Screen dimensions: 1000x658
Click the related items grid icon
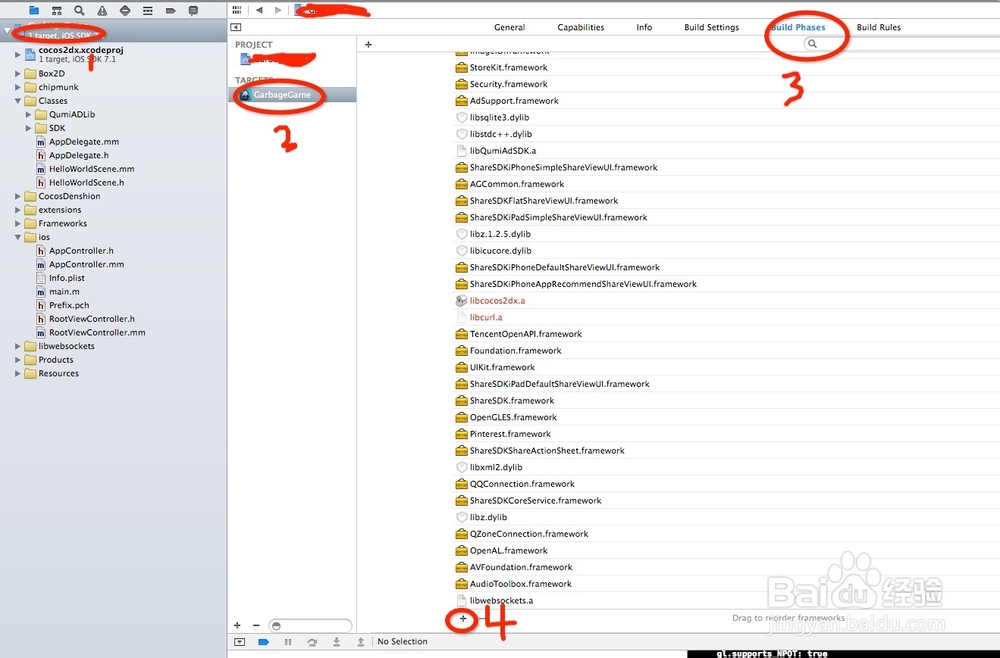pos(237,10)
